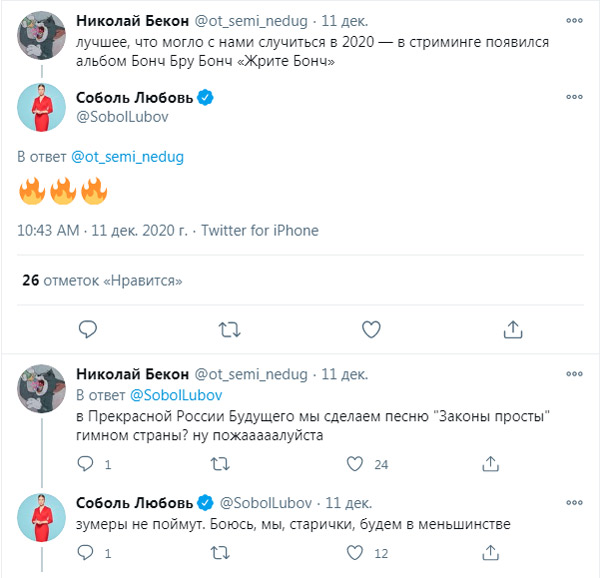Open more options on the top tweet

click(574, 20)
